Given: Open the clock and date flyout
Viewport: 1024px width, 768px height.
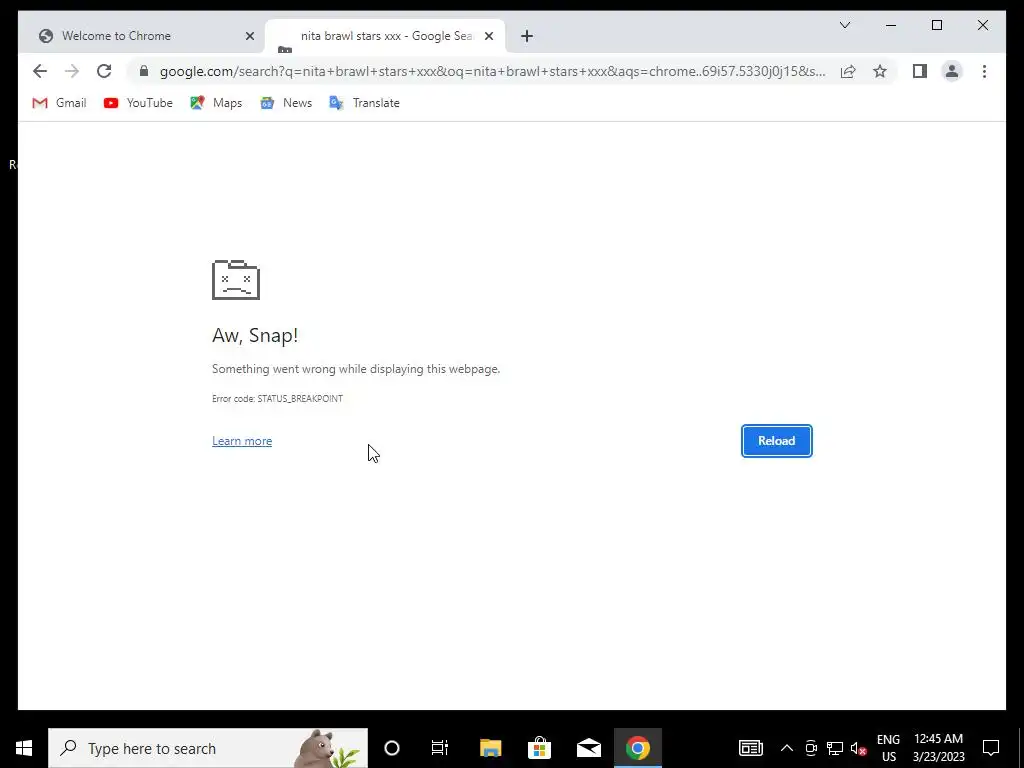Looking at the screenshot, I should click(x=938, y=748).
